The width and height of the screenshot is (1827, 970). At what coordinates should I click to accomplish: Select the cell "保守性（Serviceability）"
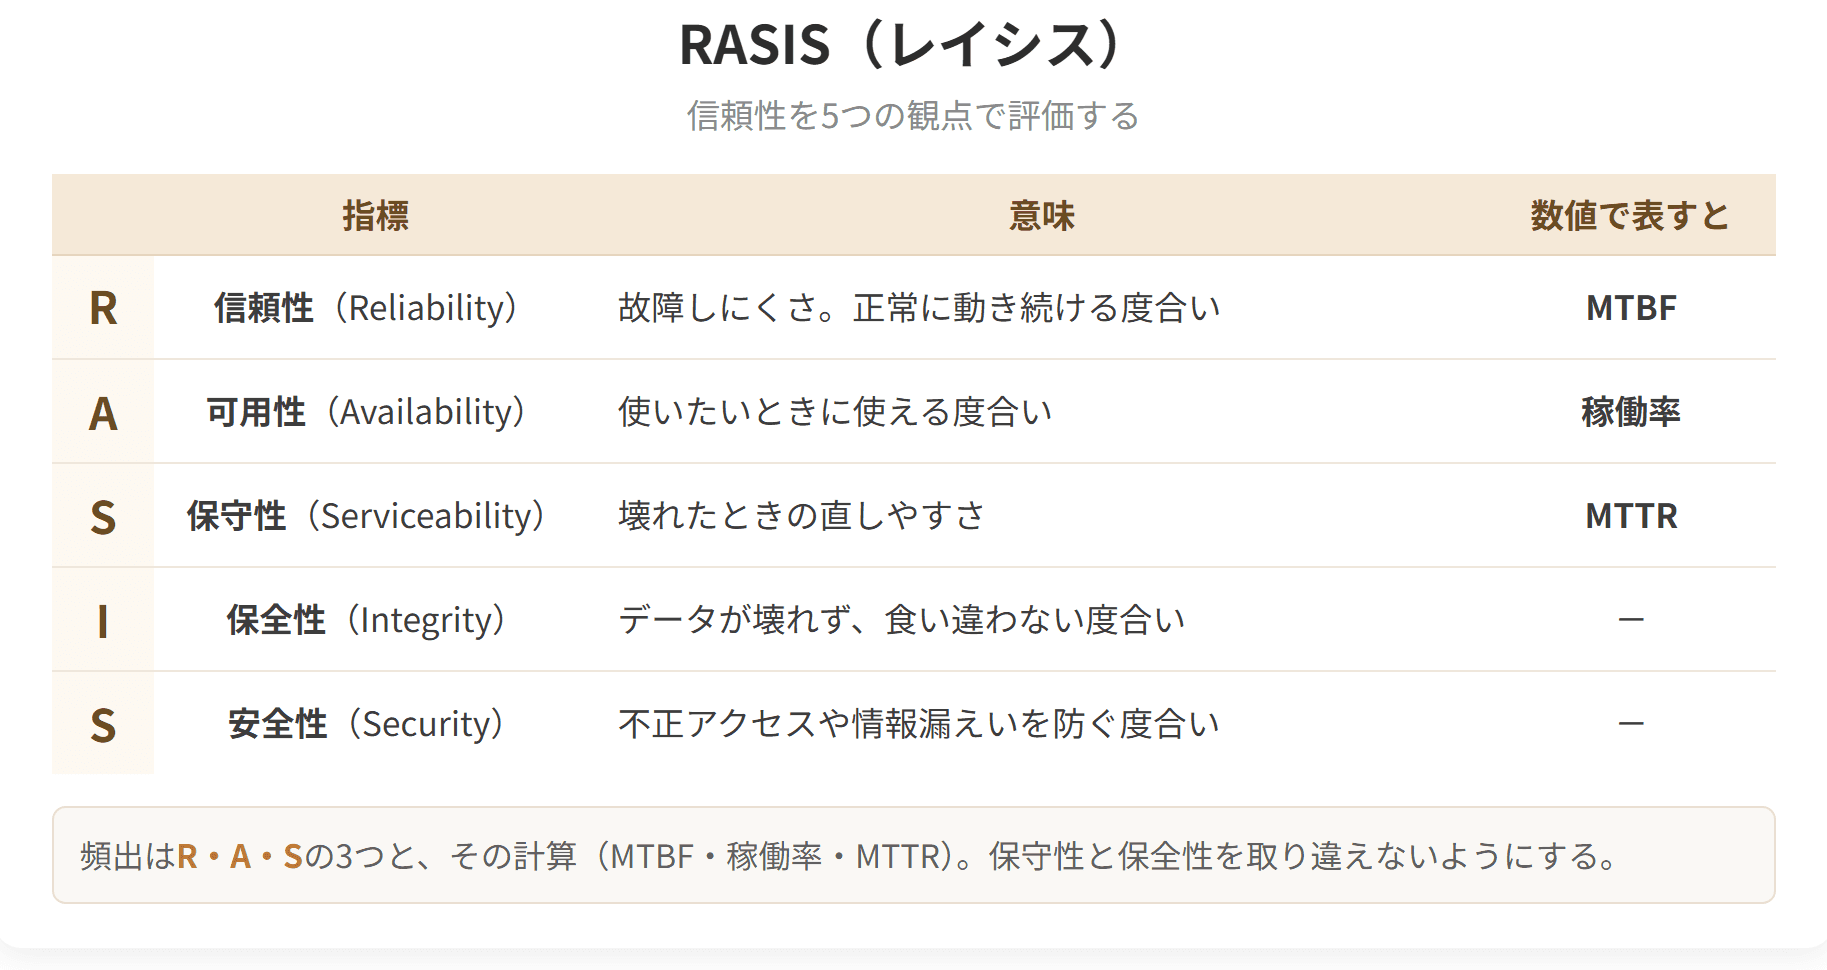coord(376,516)
